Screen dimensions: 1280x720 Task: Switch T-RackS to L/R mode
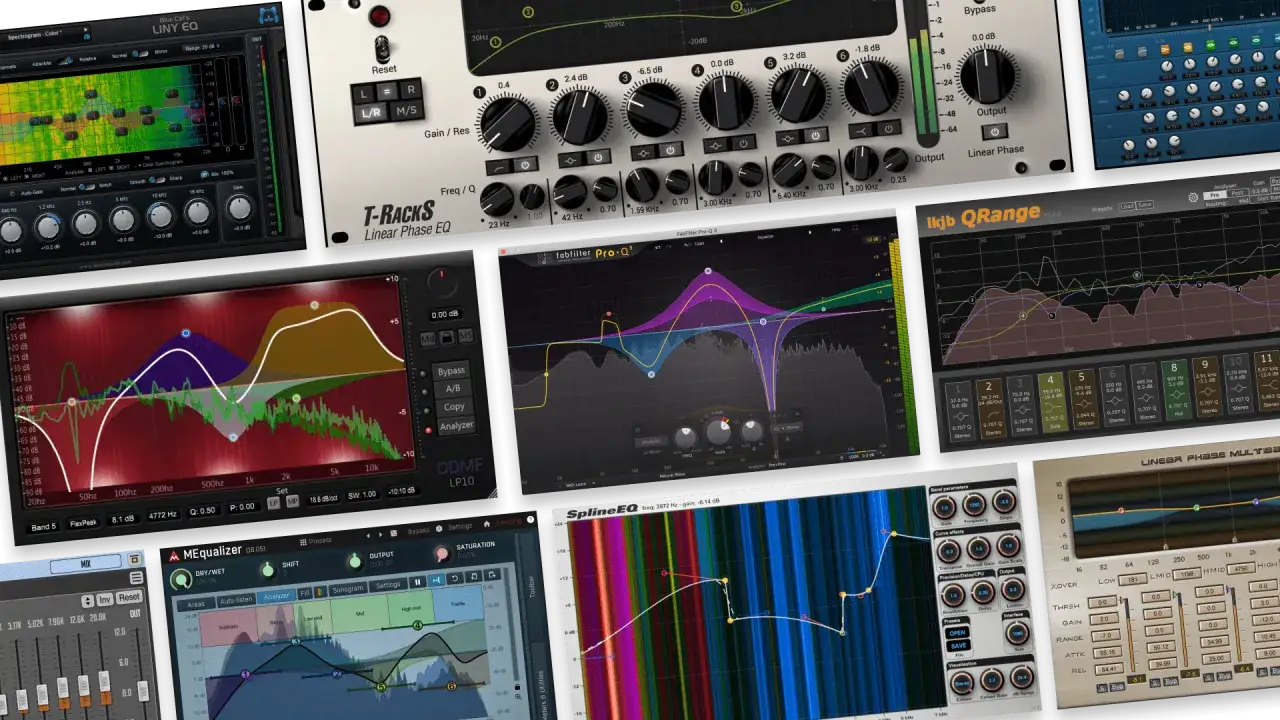point(369,114)
